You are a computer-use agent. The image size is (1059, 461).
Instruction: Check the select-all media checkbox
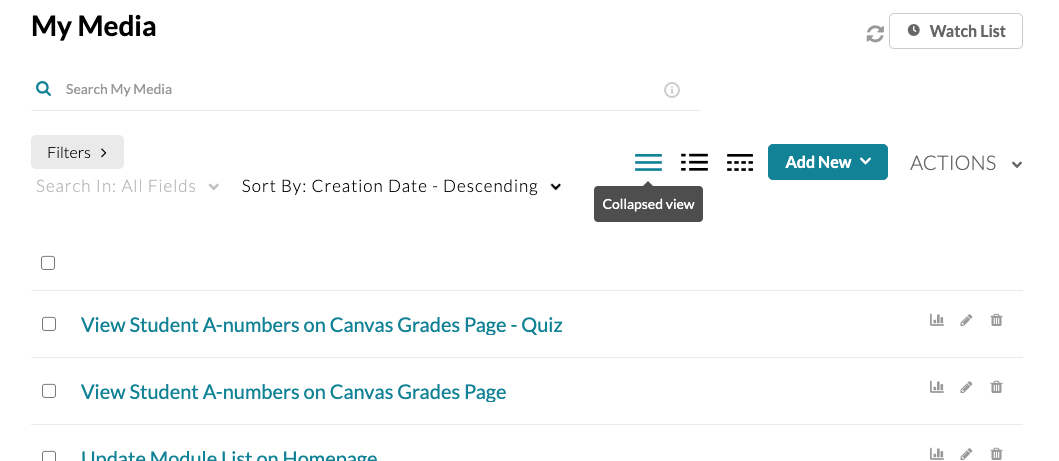(x=48, y=263)
